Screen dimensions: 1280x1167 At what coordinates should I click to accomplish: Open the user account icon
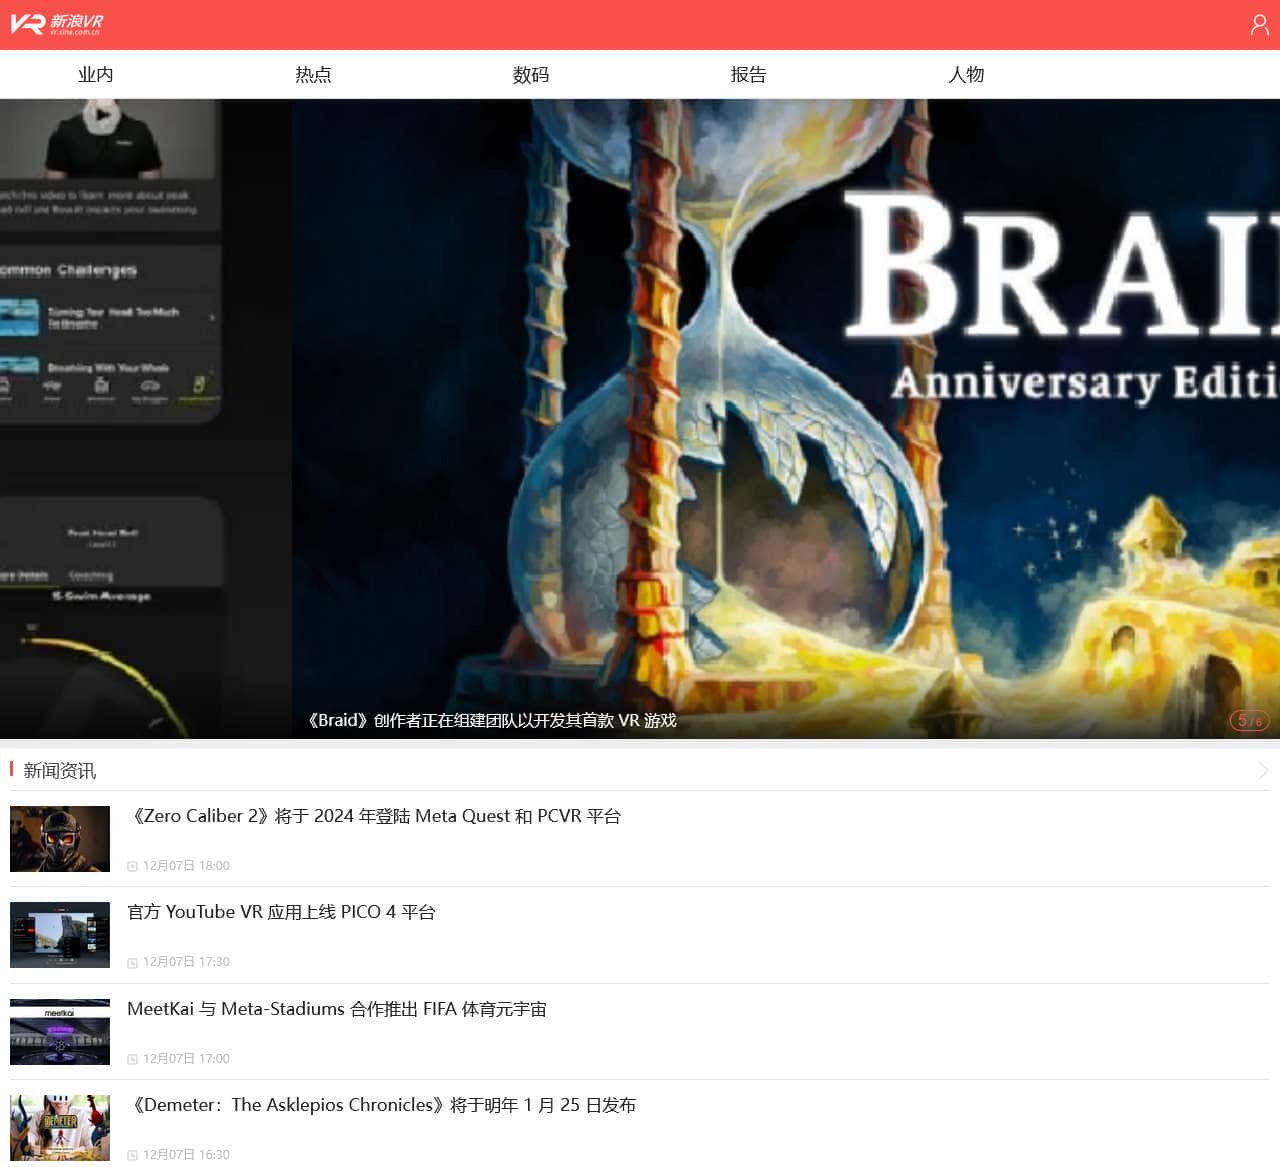[1260, 25]
